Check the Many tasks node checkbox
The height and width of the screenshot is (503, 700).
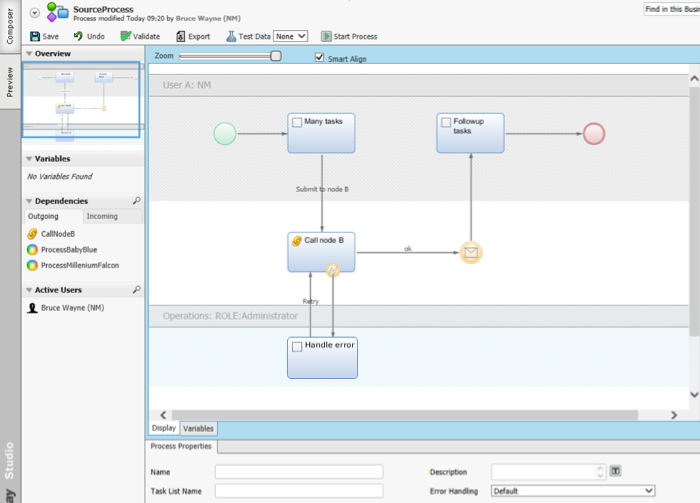point(297,122)
